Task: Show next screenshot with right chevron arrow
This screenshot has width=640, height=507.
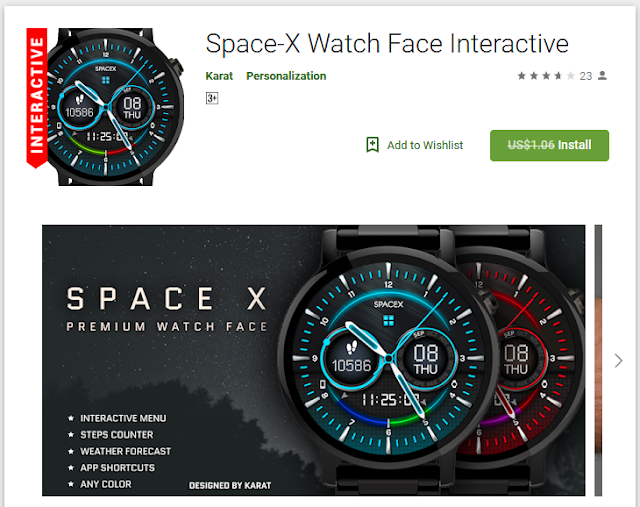Action: (618, 360)
